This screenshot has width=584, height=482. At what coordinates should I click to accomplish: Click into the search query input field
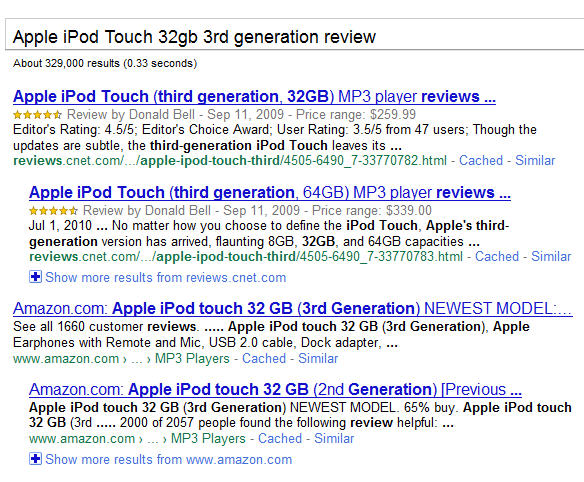point(294,37)
